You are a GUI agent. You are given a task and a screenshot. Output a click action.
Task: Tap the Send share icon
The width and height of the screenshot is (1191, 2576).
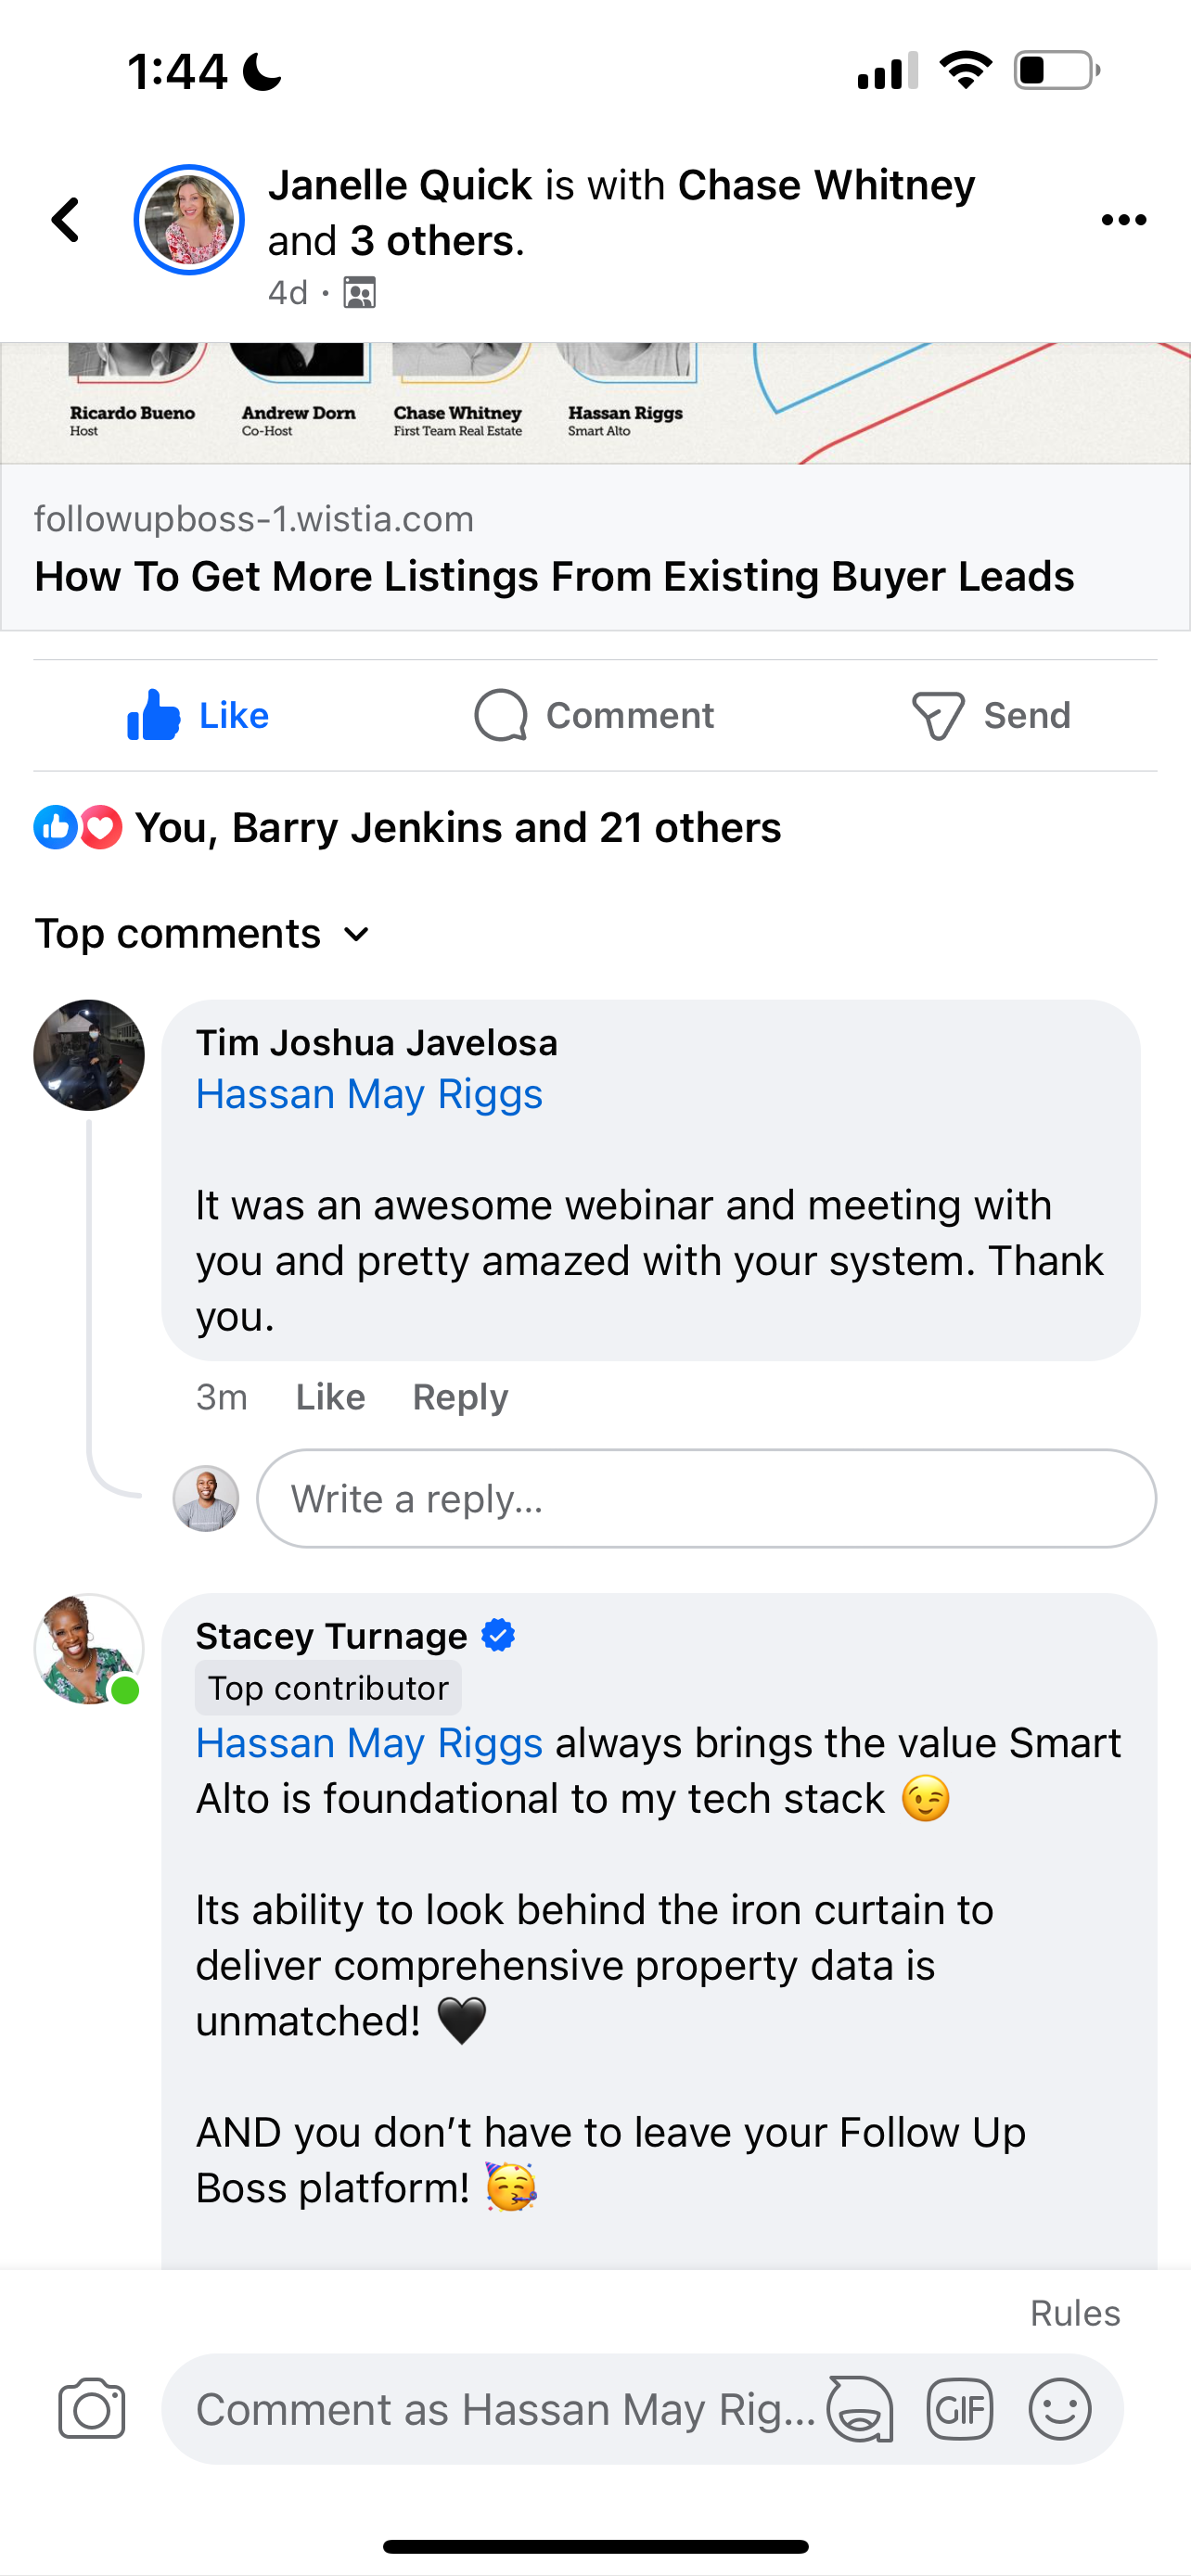990,716
